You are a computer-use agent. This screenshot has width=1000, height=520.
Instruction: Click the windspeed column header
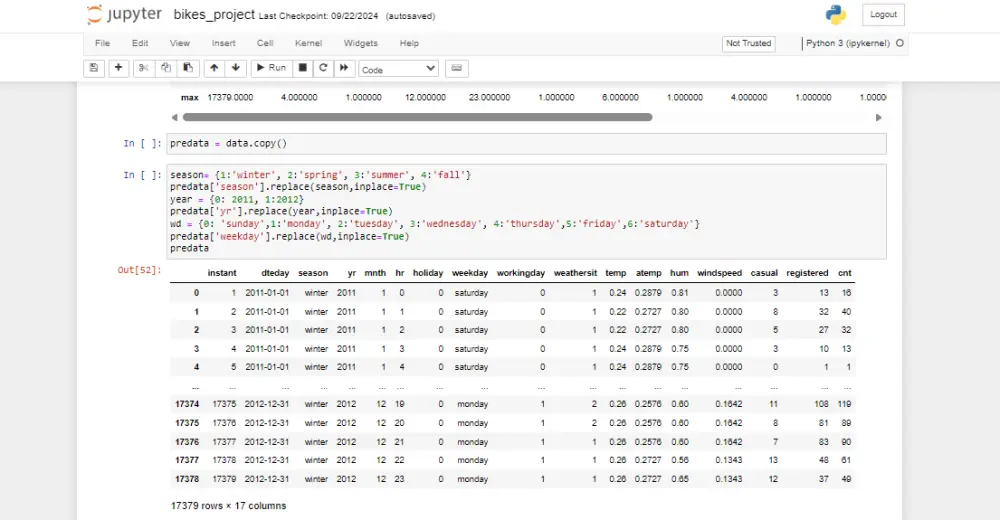click(x=719, y=273)
